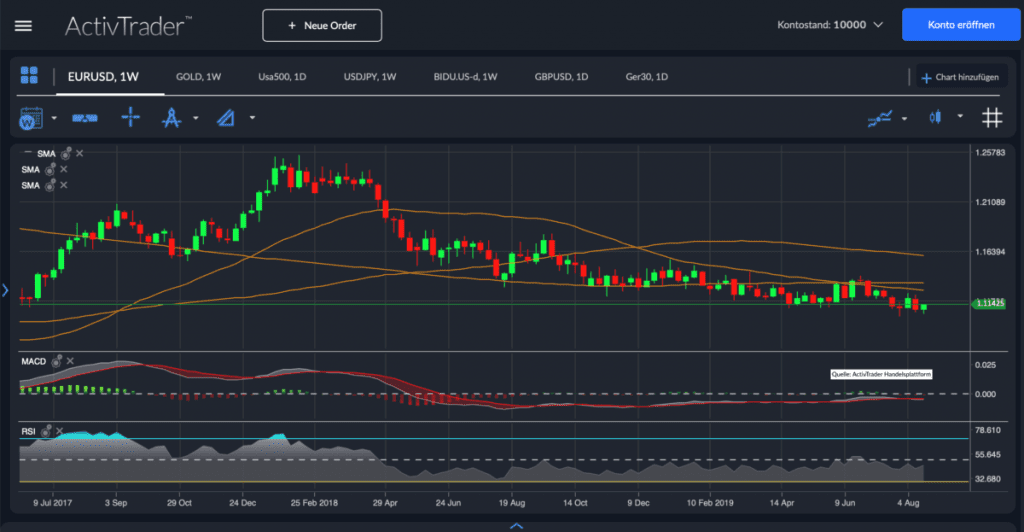Click the RSI 78.610 axis value

(987, 430)
